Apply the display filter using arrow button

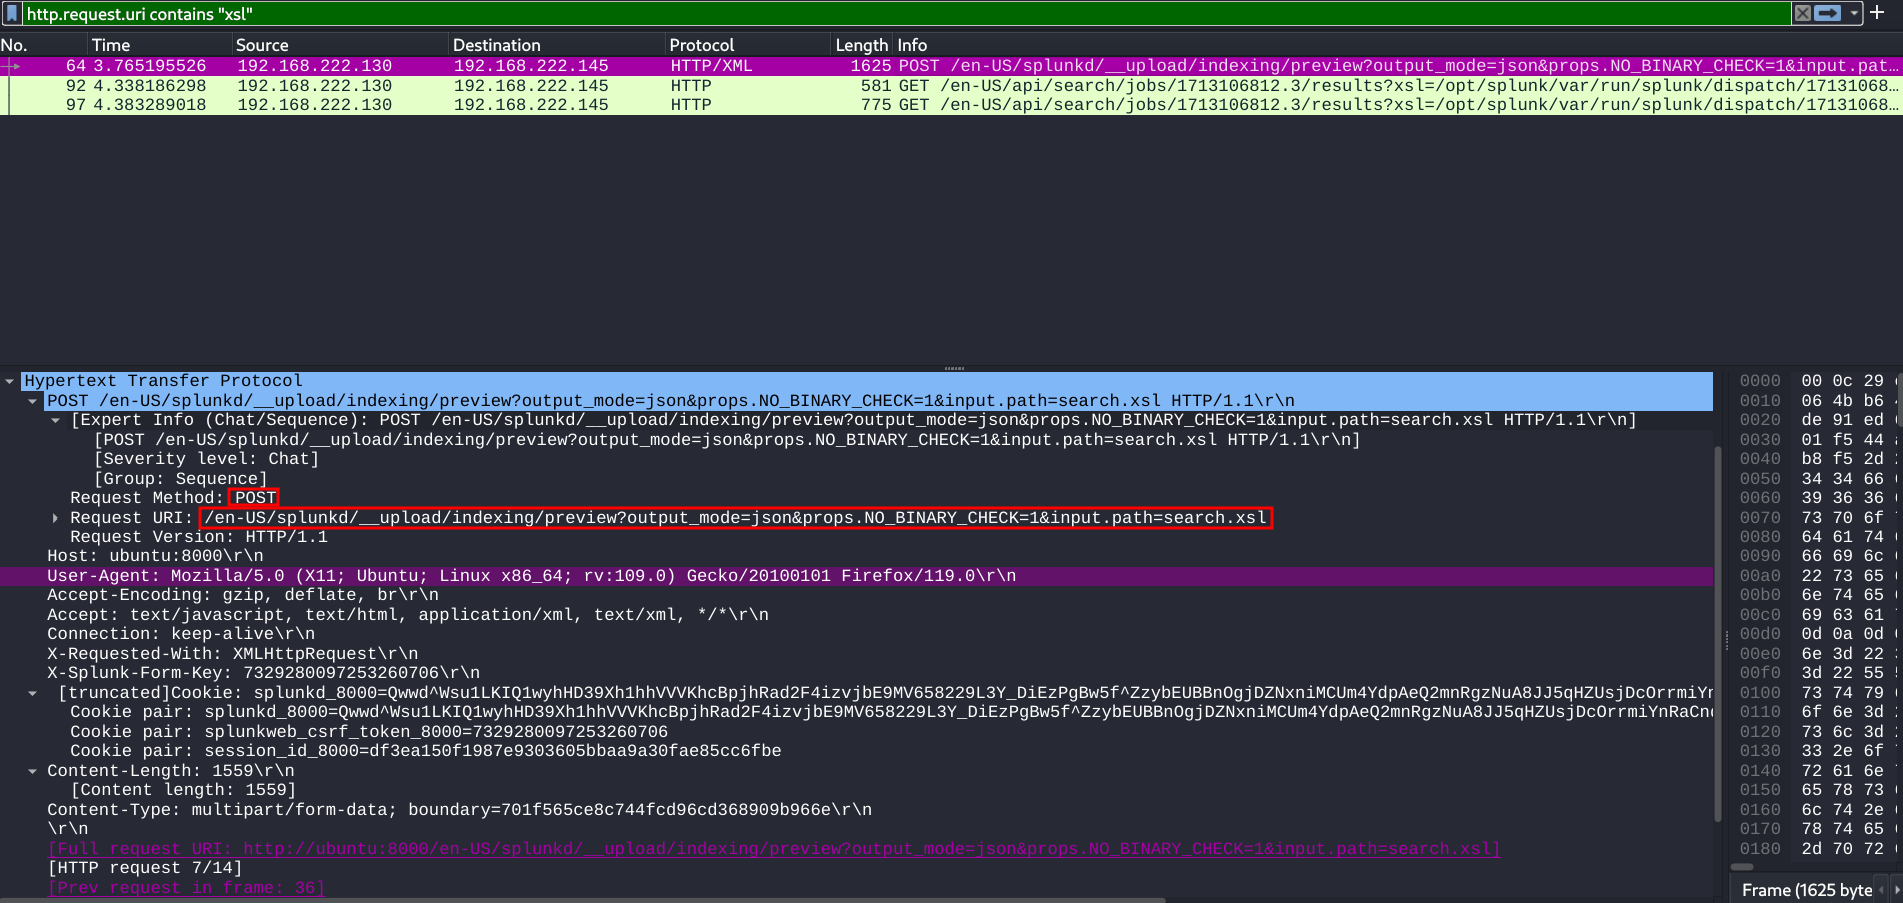tap(1828, 13)
